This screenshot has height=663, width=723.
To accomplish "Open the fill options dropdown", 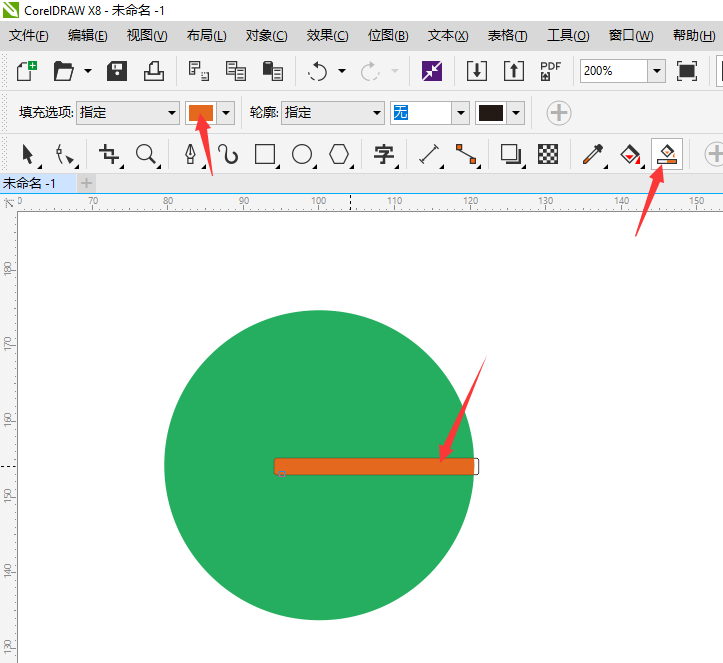I will (x=127, y=112).
